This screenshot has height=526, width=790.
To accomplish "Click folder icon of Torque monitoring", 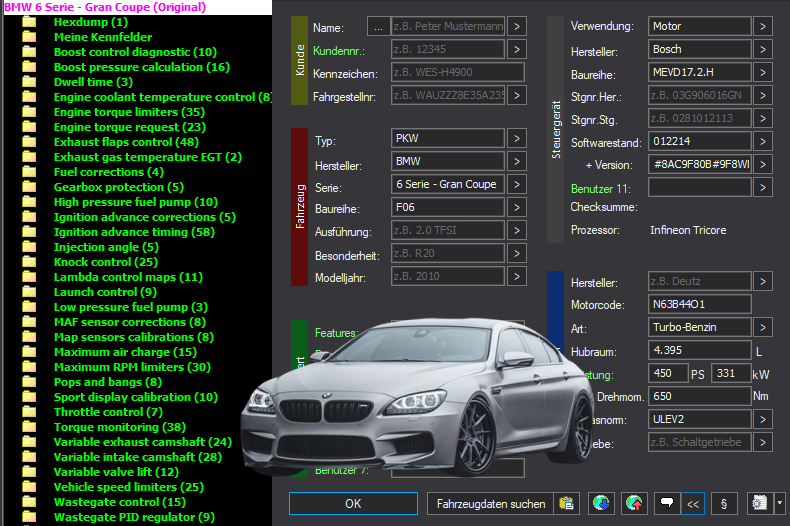I will click(x=29, y=427).
